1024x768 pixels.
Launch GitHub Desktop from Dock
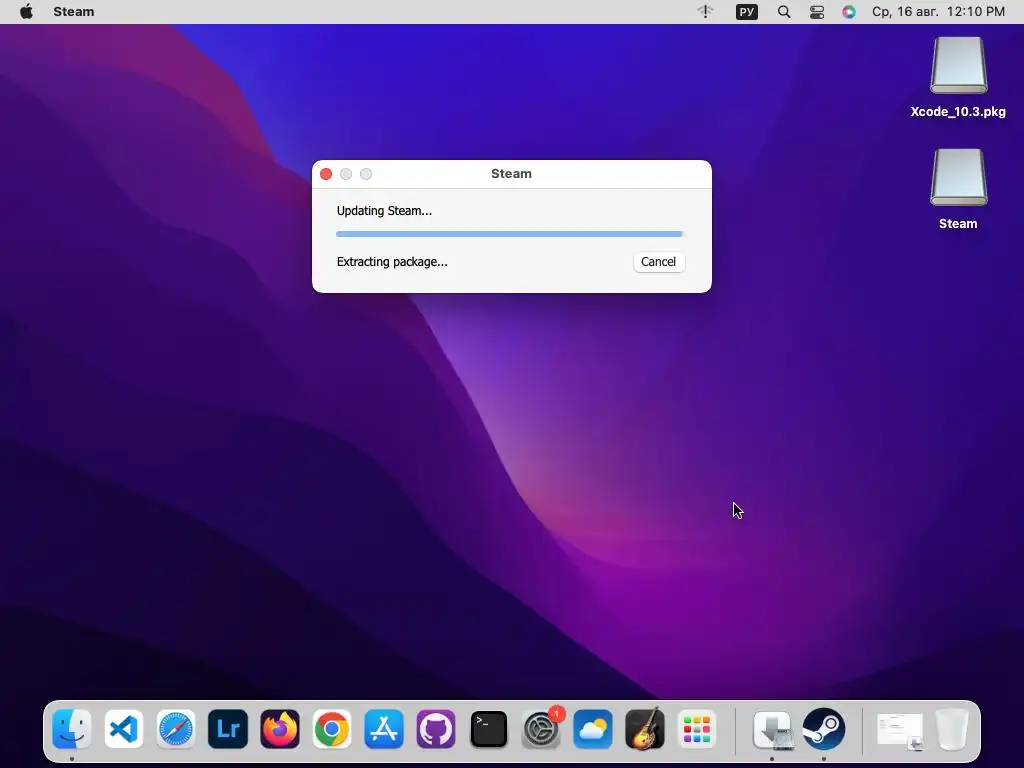point(436,729)
